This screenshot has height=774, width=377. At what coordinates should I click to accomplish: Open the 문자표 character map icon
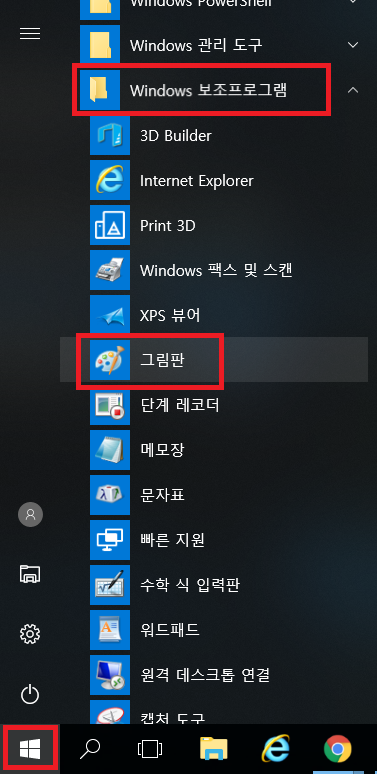pos(110,495)
